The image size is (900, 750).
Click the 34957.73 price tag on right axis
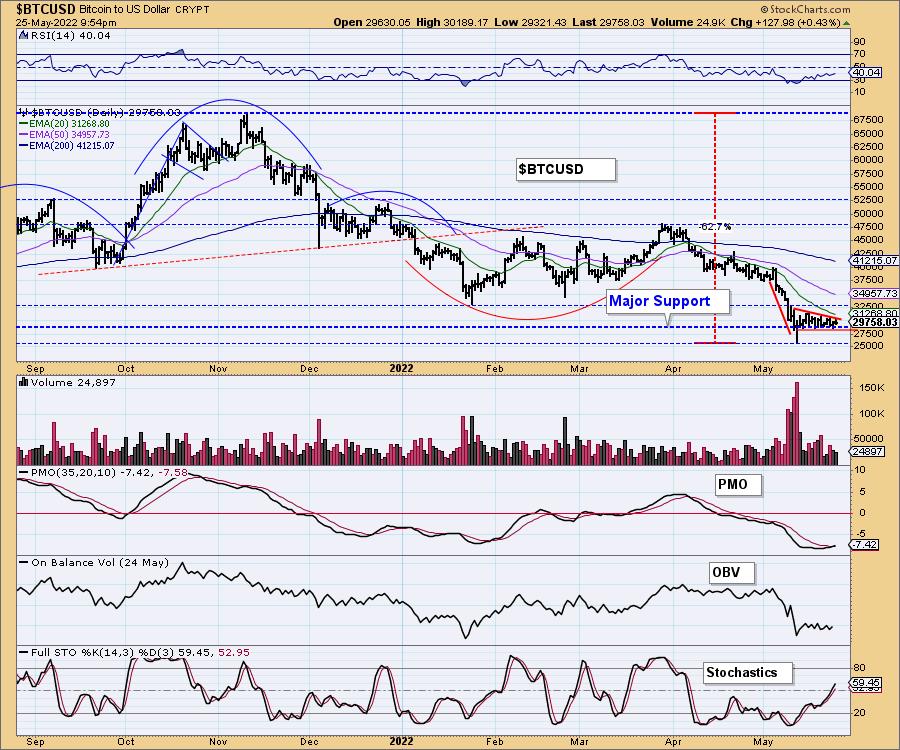click(x=875, y=293)
